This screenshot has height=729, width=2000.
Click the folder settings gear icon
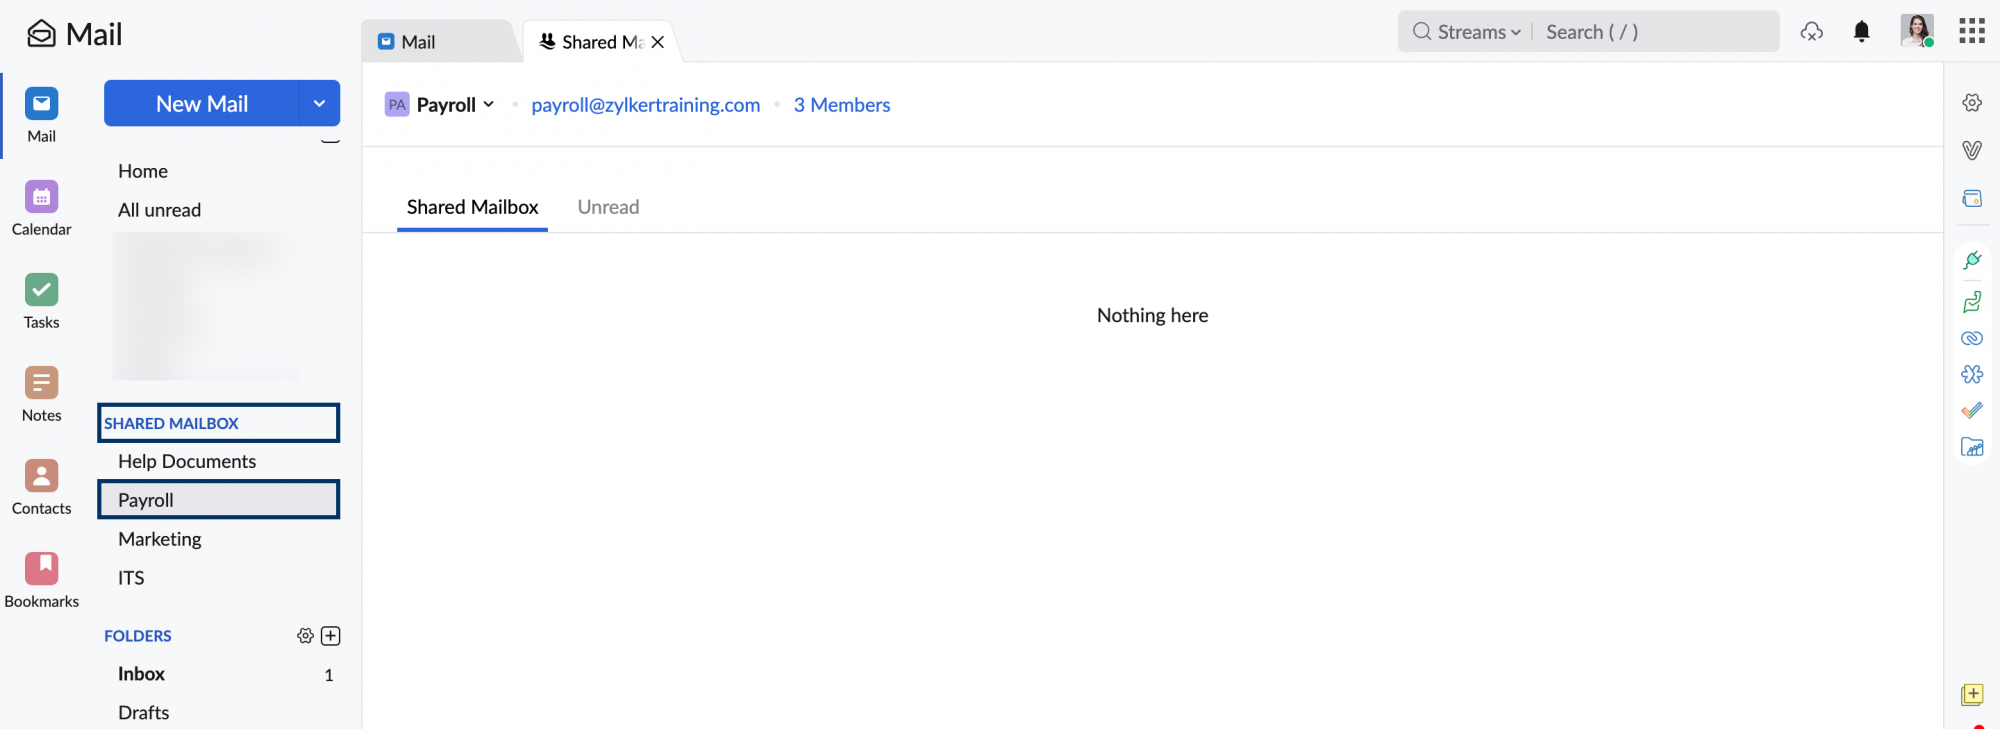[x=305, y=636]
